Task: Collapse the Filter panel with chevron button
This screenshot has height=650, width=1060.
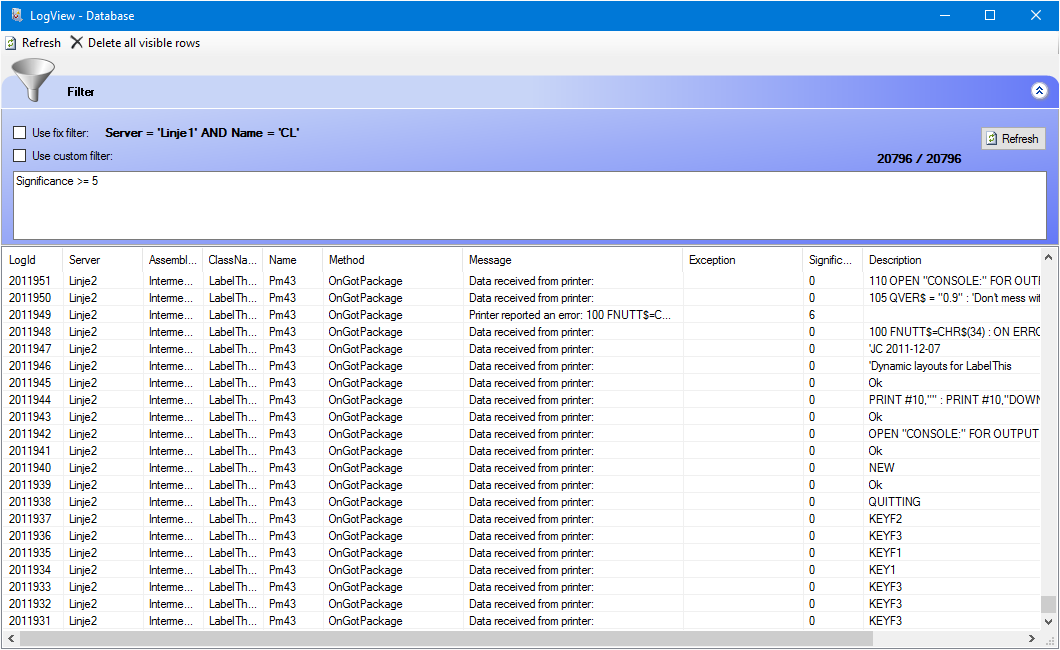Action: [x=1039, y=91]
